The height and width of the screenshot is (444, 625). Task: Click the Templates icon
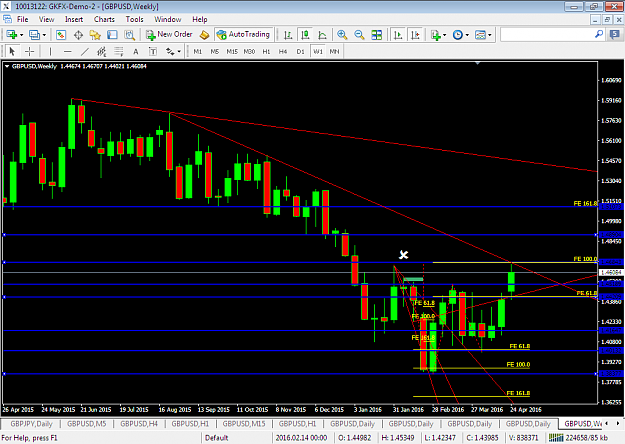coord(480,35)
